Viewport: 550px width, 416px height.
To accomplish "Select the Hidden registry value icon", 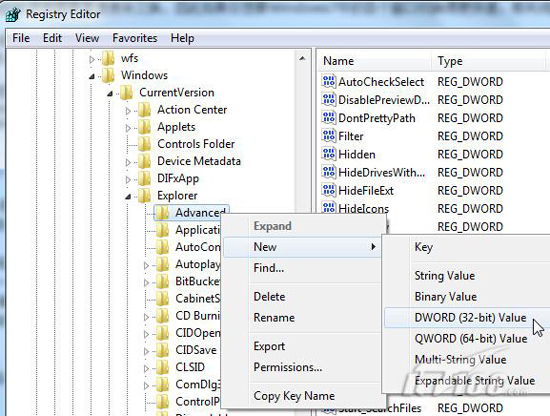I will pyautogui.click(x=329, y=154).
